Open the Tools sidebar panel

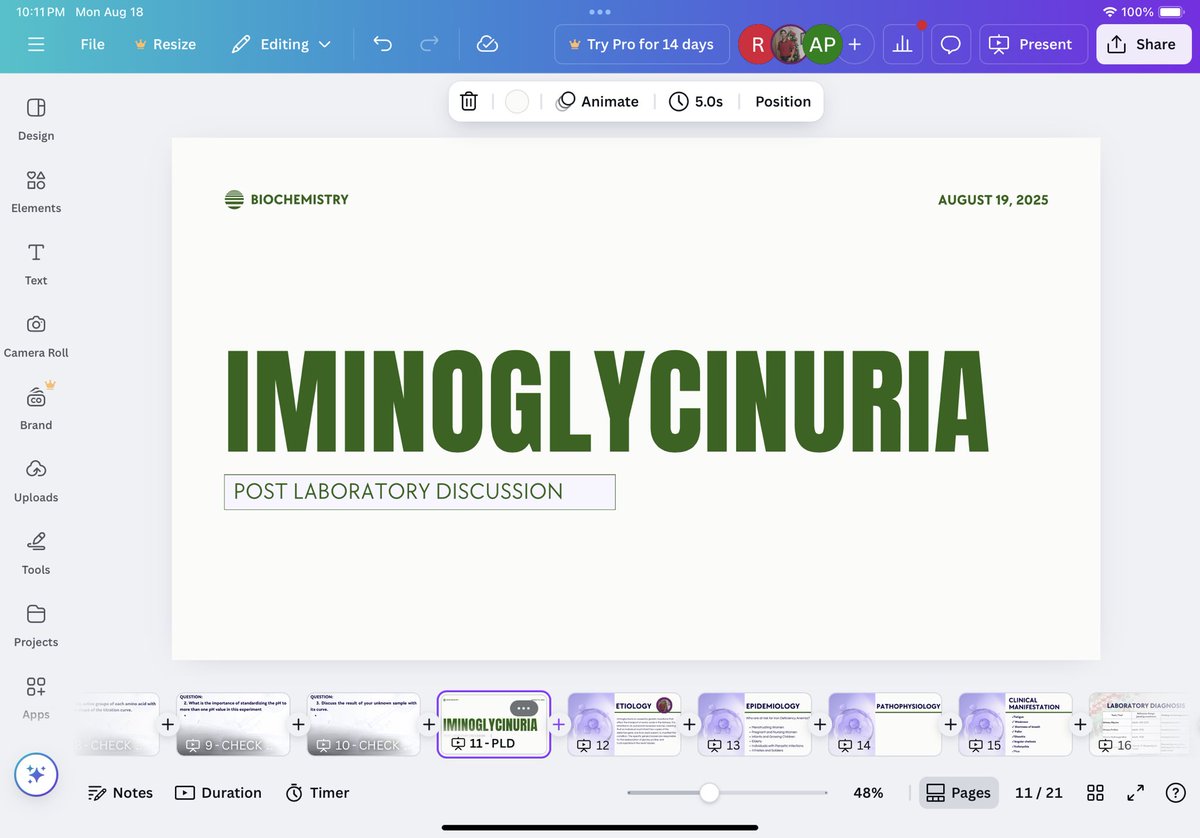[x=36, y=553]
